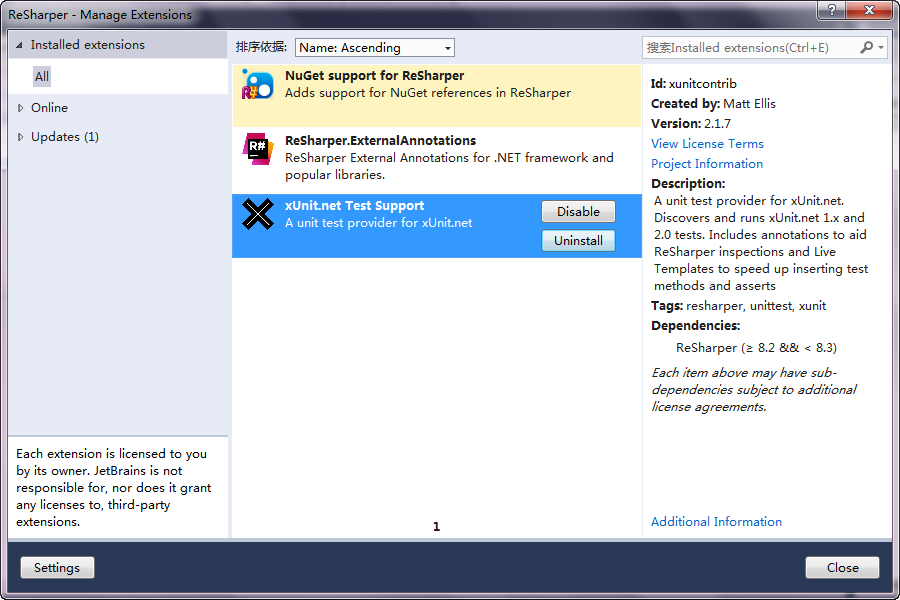Select the NuGet support for ReSharper title
The image size is (900, 600).
click(x=374, y=76)
